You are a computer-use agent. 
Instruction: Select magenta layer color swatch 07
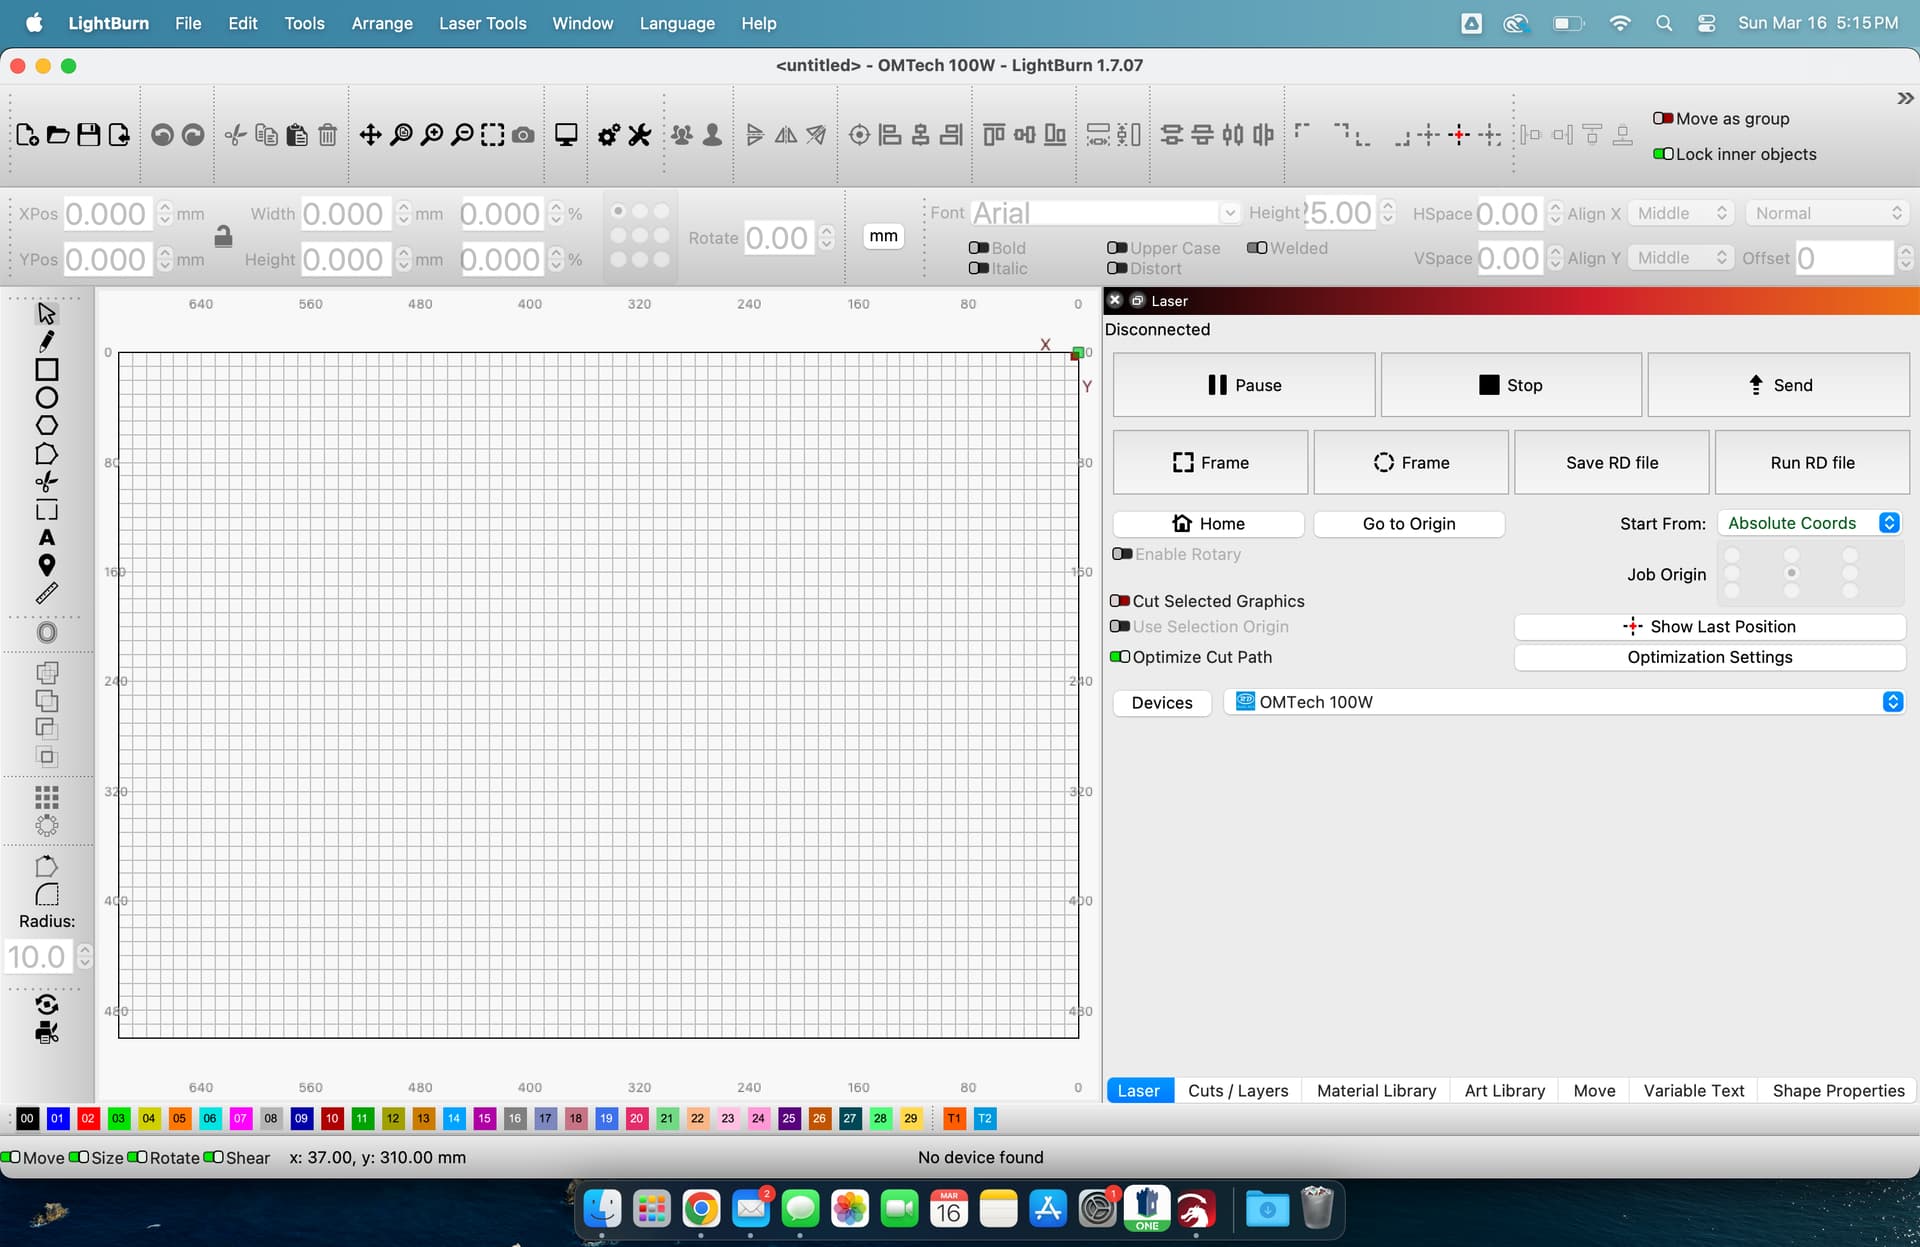pos(240,1118)
